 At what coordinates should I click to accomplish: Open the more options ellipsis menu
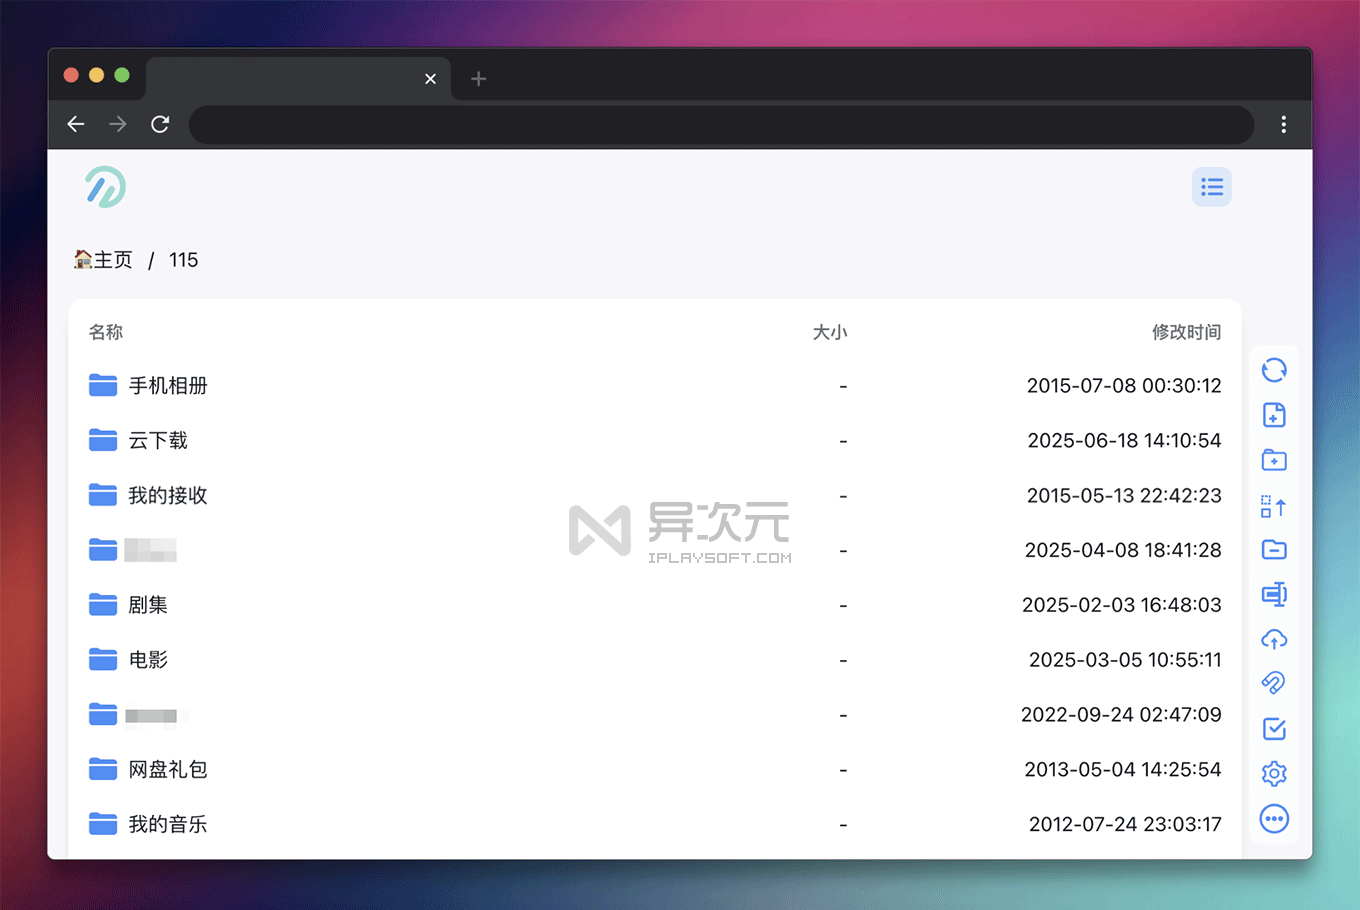coord(1274,818)
